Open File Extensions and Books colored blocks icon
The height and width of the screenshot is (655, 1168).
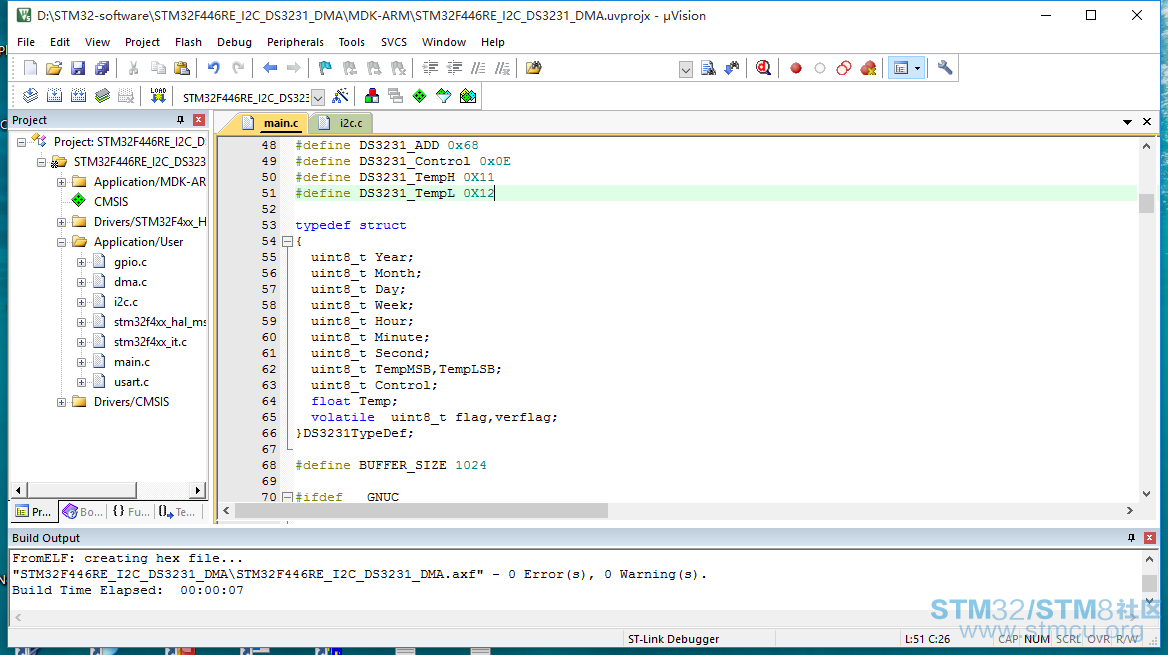point(372,96)
